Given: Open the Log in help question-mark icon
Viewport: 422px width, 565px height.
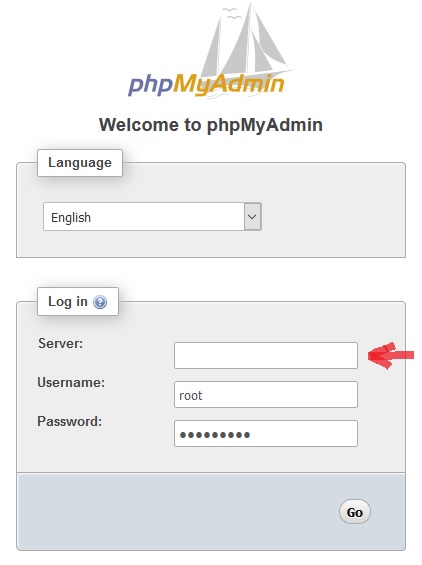Looking at the screenshot, I should pos(100,302).
